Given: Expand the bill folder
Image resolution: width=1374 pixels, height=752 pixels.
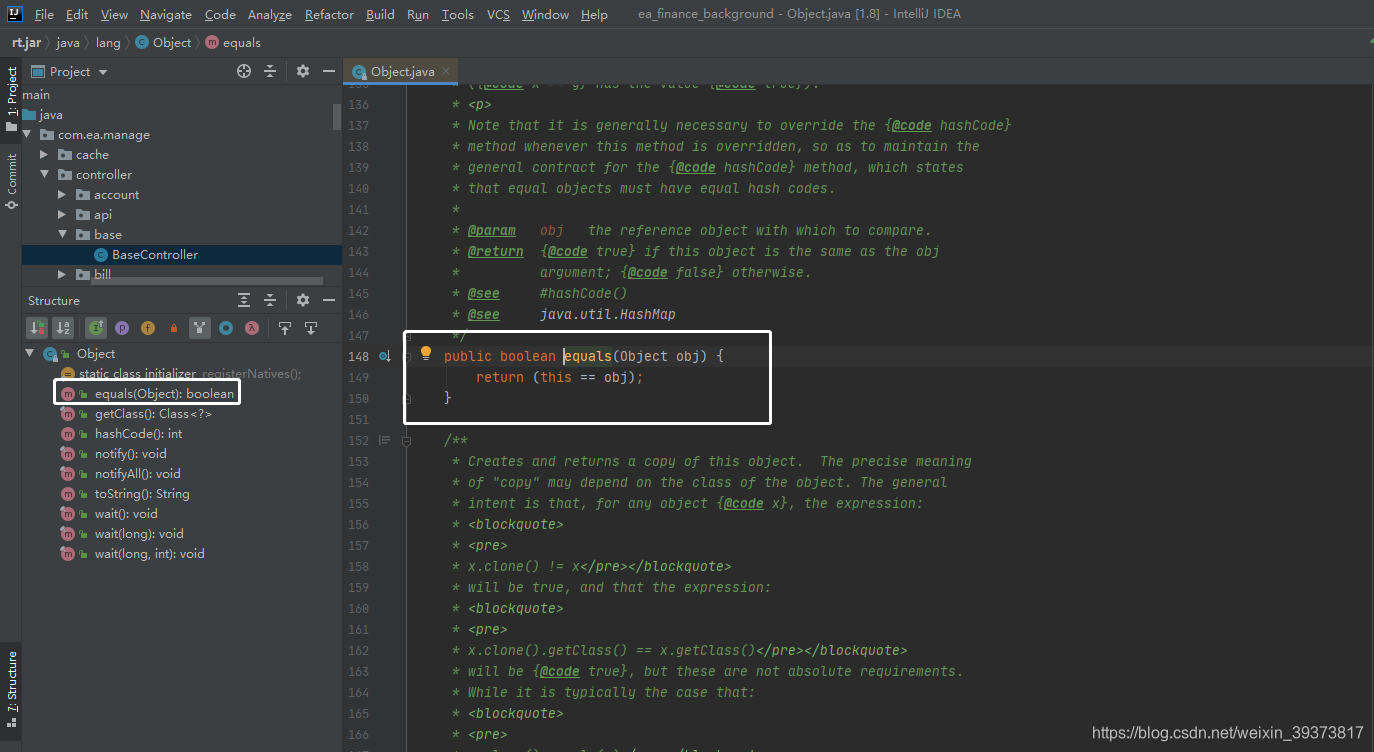Looking at the screenshot, I should coord(62,274).
